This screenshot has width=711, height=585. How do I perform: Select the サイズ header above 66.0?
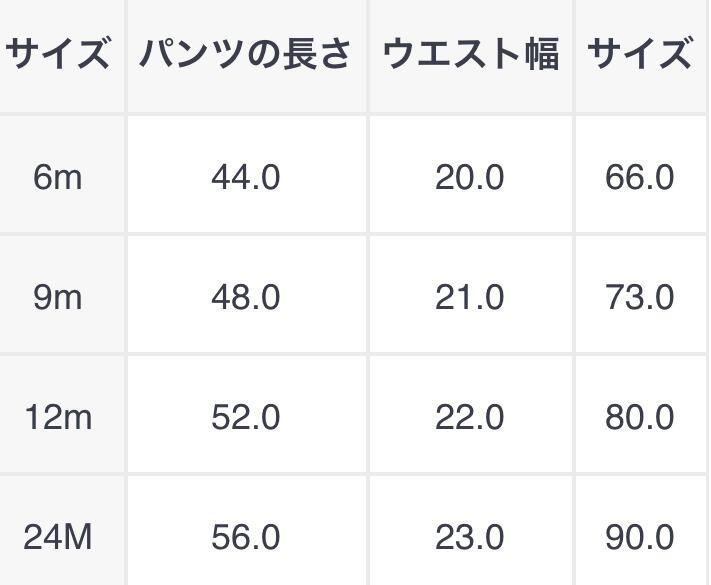[640, 54]
